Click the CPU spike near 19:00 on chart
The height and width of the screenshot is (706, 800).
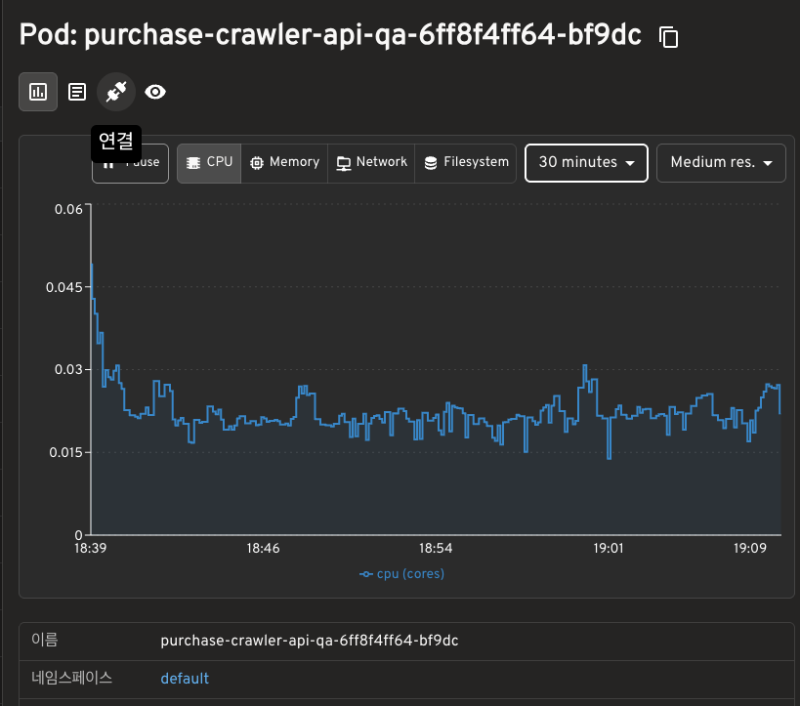click(586, 368)
